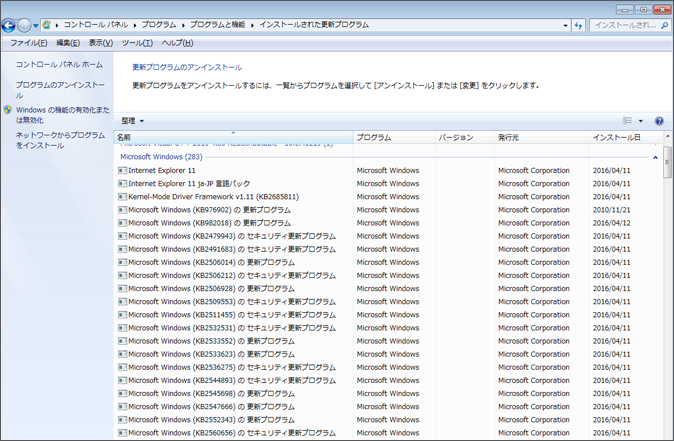The image size is (674, 441).
Task: Open プログラムのアンインストール link
Action: point(60,90)
